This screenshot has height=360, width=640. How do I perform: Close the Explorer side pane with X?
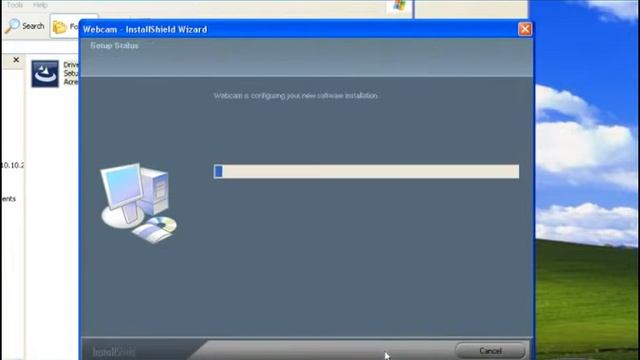click(x=16, y=60)
